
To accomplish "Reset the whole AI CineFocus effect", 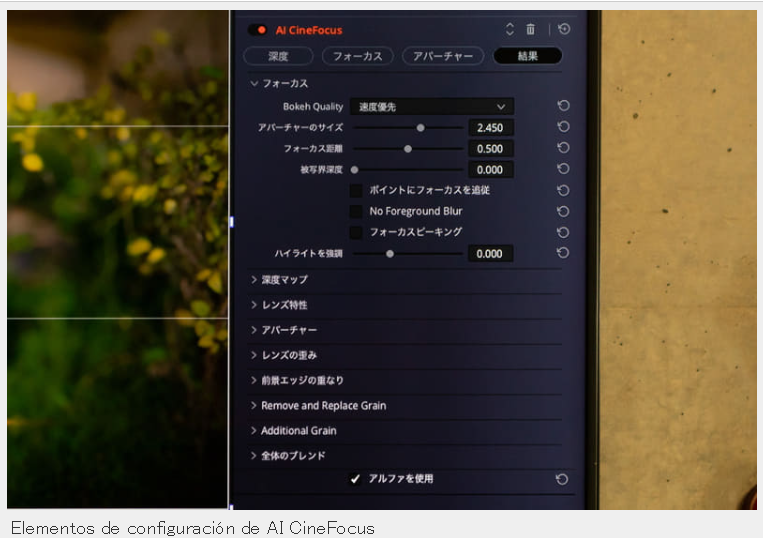I will (564, 29).
